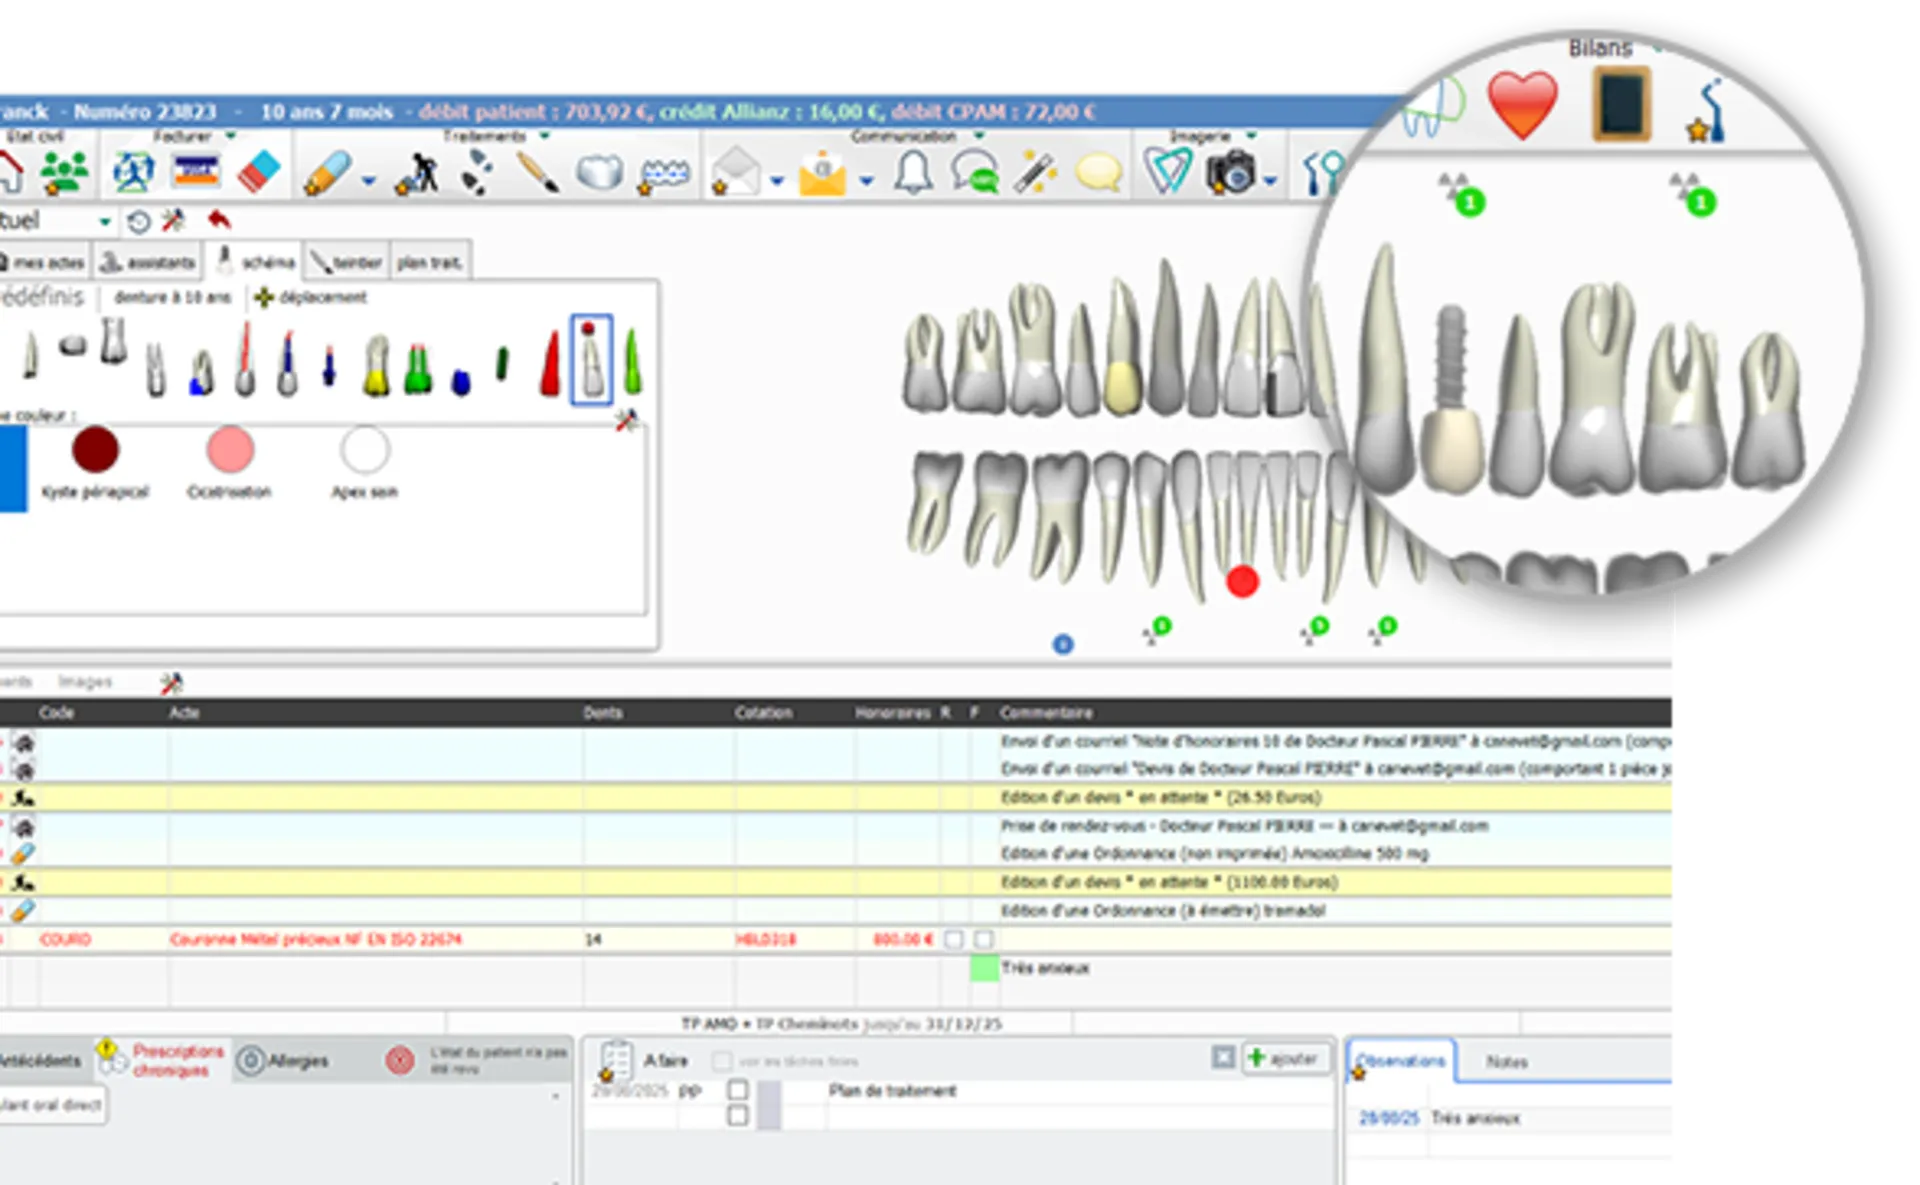The image size is (1920, 1185).
Task: Click the ajouter button
Action: pos(1284,1058)
